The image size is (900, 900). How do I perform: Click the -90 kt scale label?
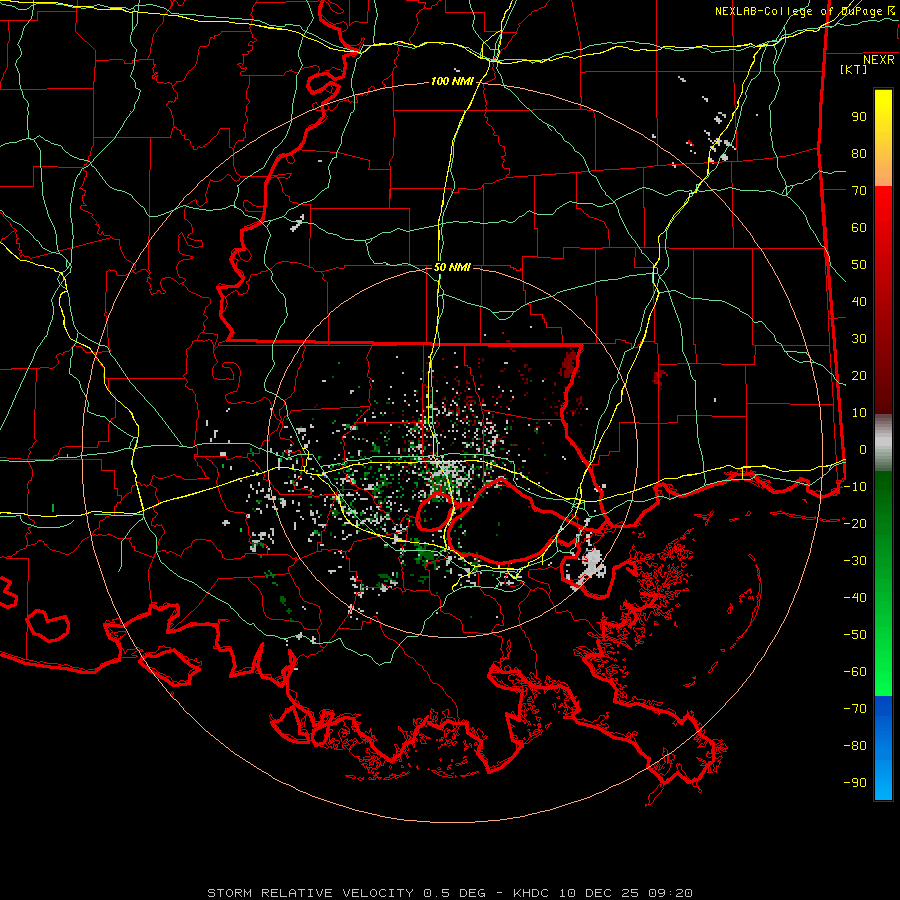855,783
